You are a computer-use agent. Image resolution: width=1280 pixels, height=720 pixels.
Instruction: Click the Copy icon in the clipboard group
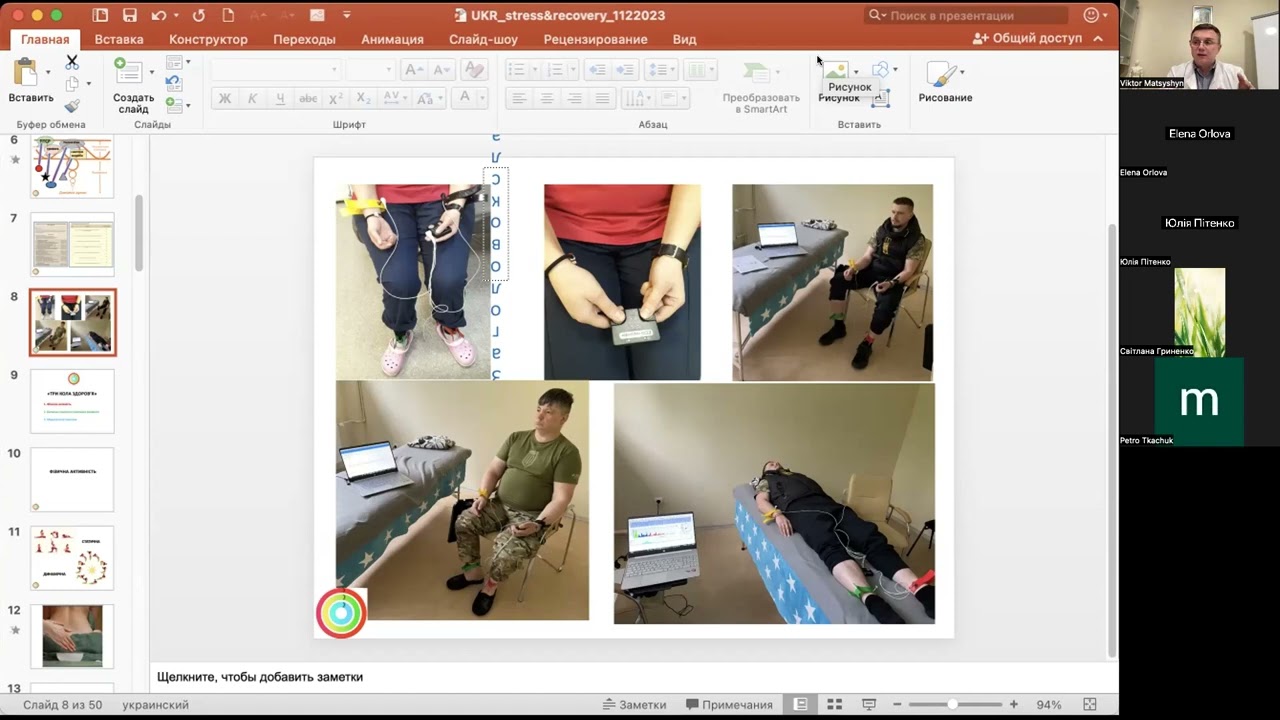72,84
